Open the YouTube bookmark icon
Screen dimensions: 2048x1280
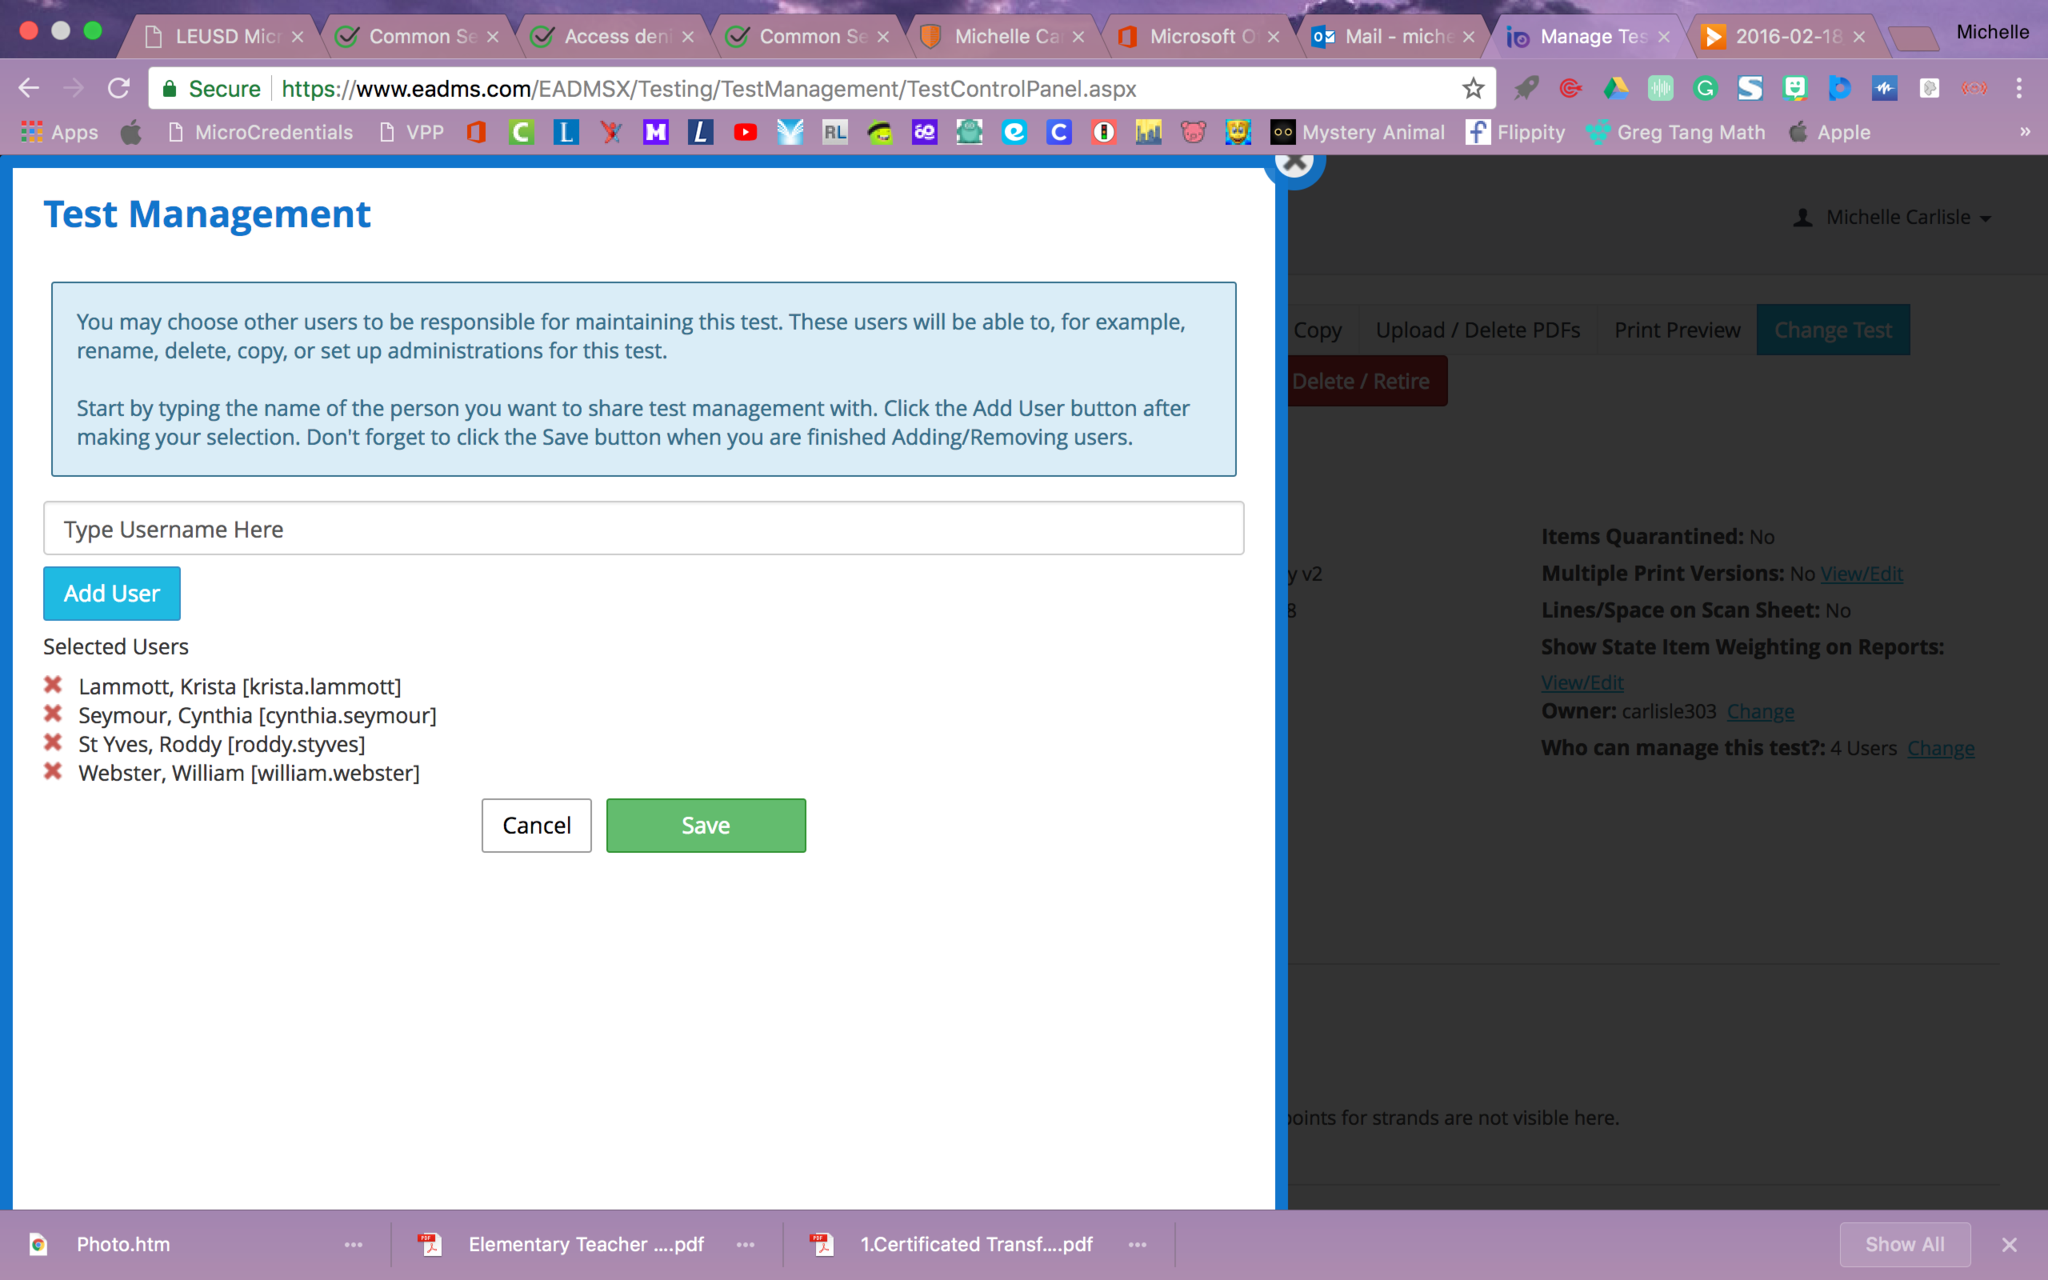coord(745,132)
